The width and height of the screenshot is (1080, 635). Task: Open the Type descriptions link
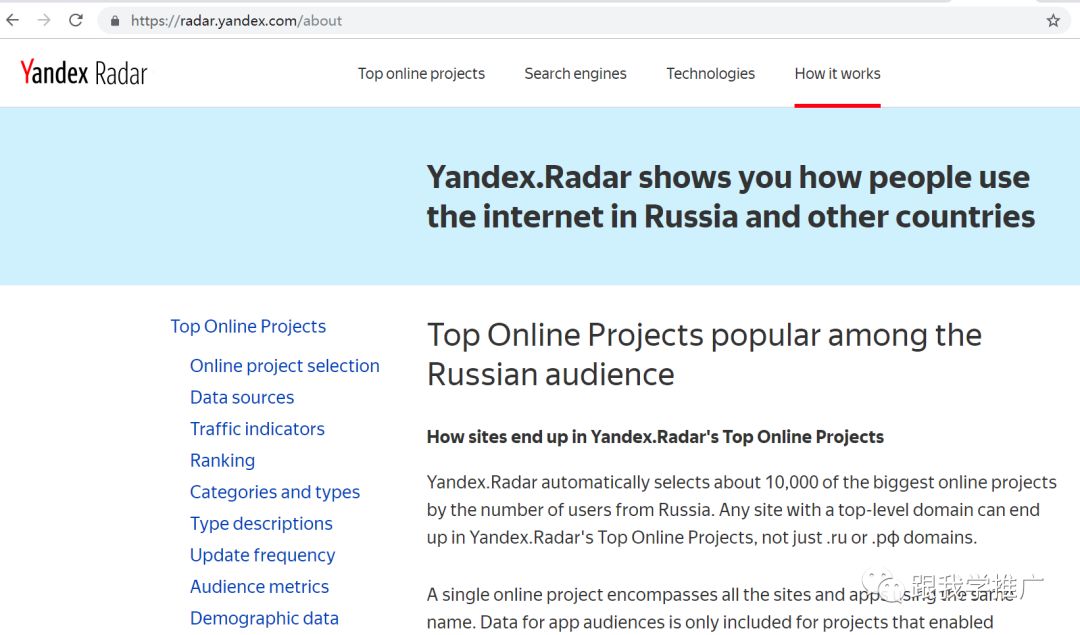[x=261, y=524]
